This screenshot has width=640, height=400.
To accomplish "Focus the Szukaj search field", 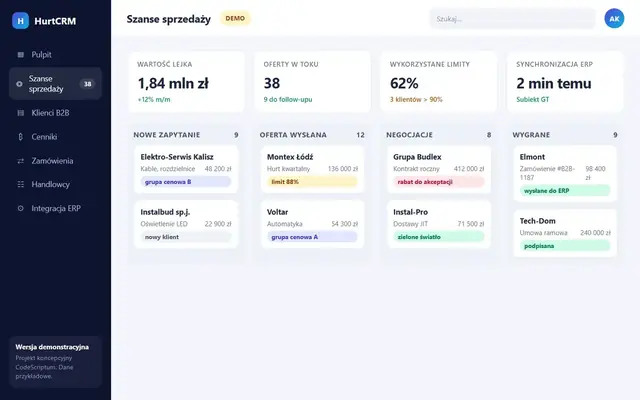I will (512, 19).
